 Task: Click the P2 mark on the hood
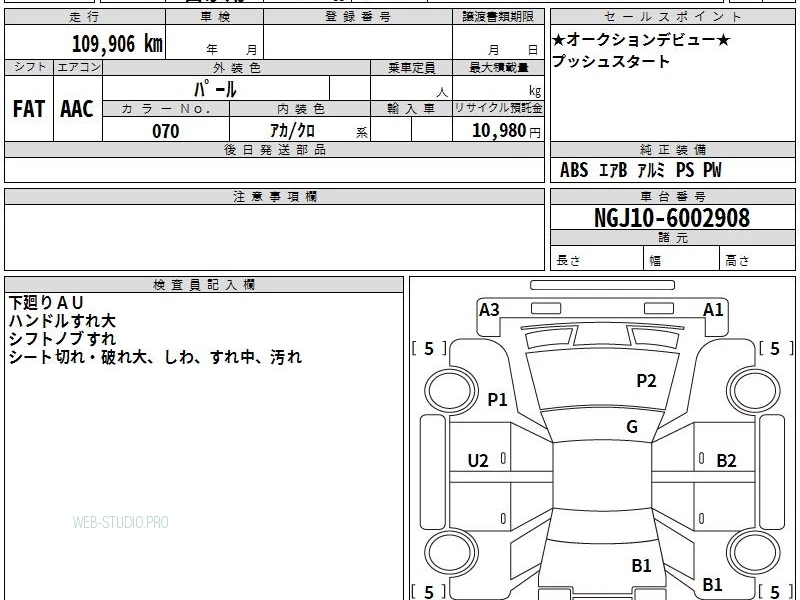click(646, 381)
